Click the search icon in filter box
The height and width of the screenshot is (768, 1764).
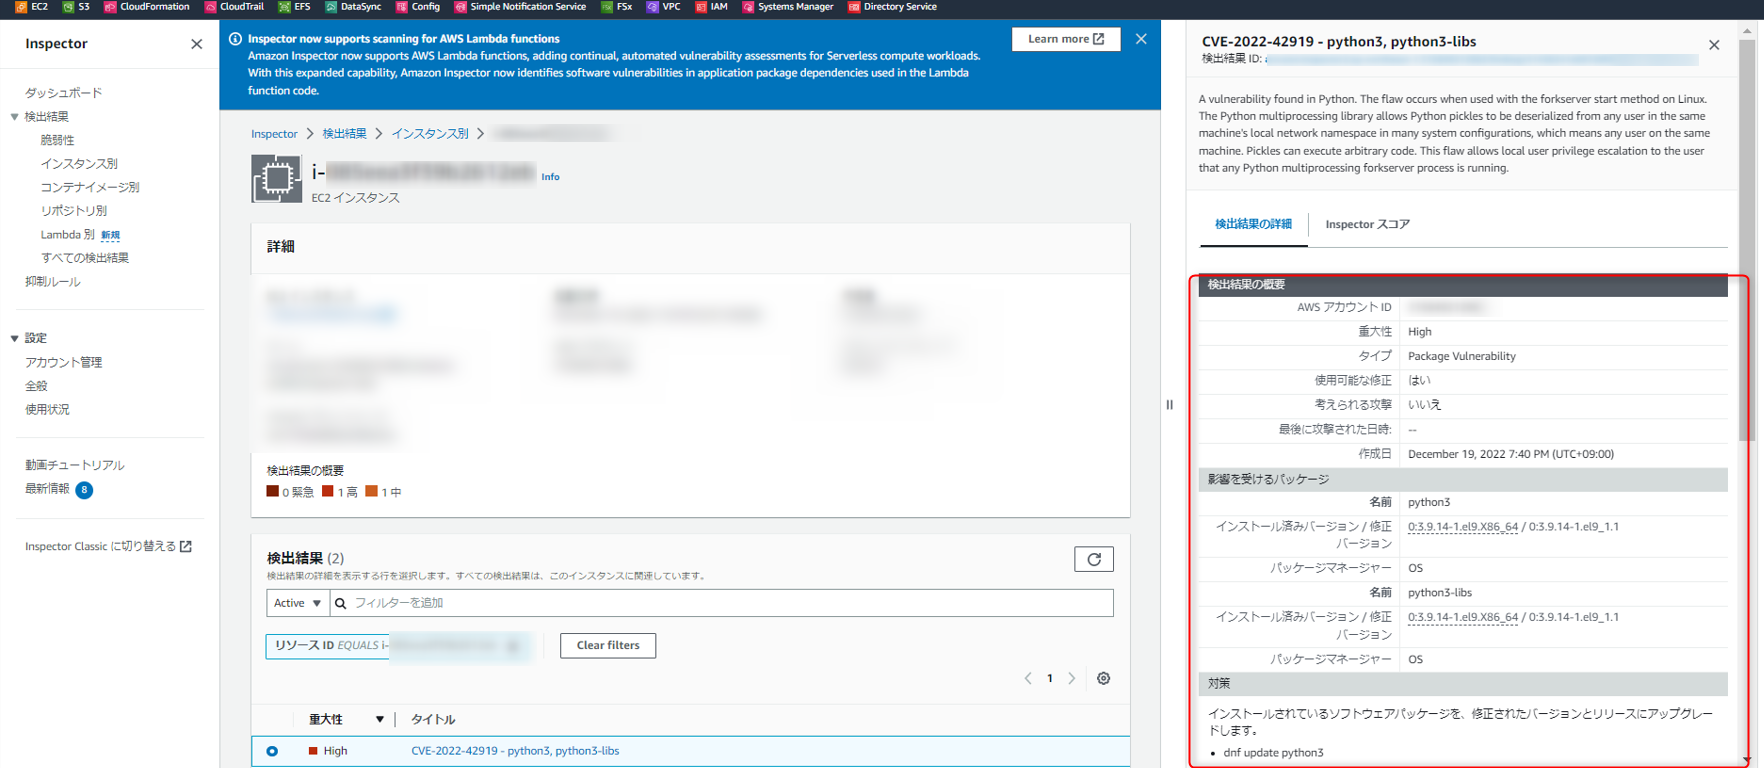340,603
